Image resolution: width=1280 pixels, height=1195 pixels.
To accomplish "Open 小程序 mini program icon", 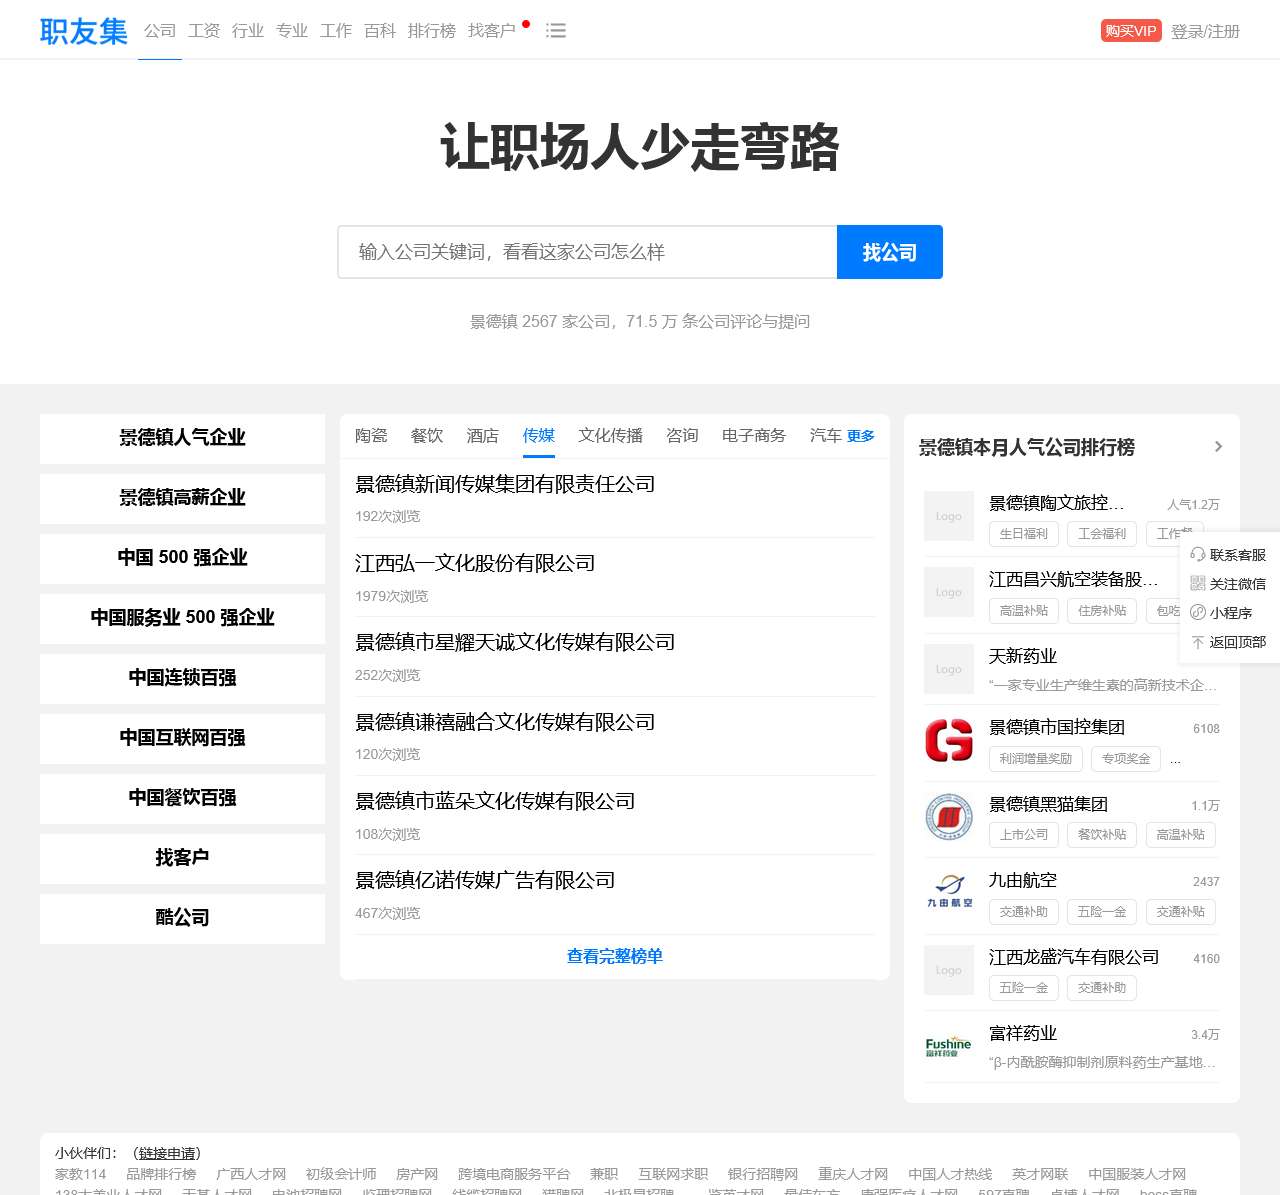I will 1198,613.
